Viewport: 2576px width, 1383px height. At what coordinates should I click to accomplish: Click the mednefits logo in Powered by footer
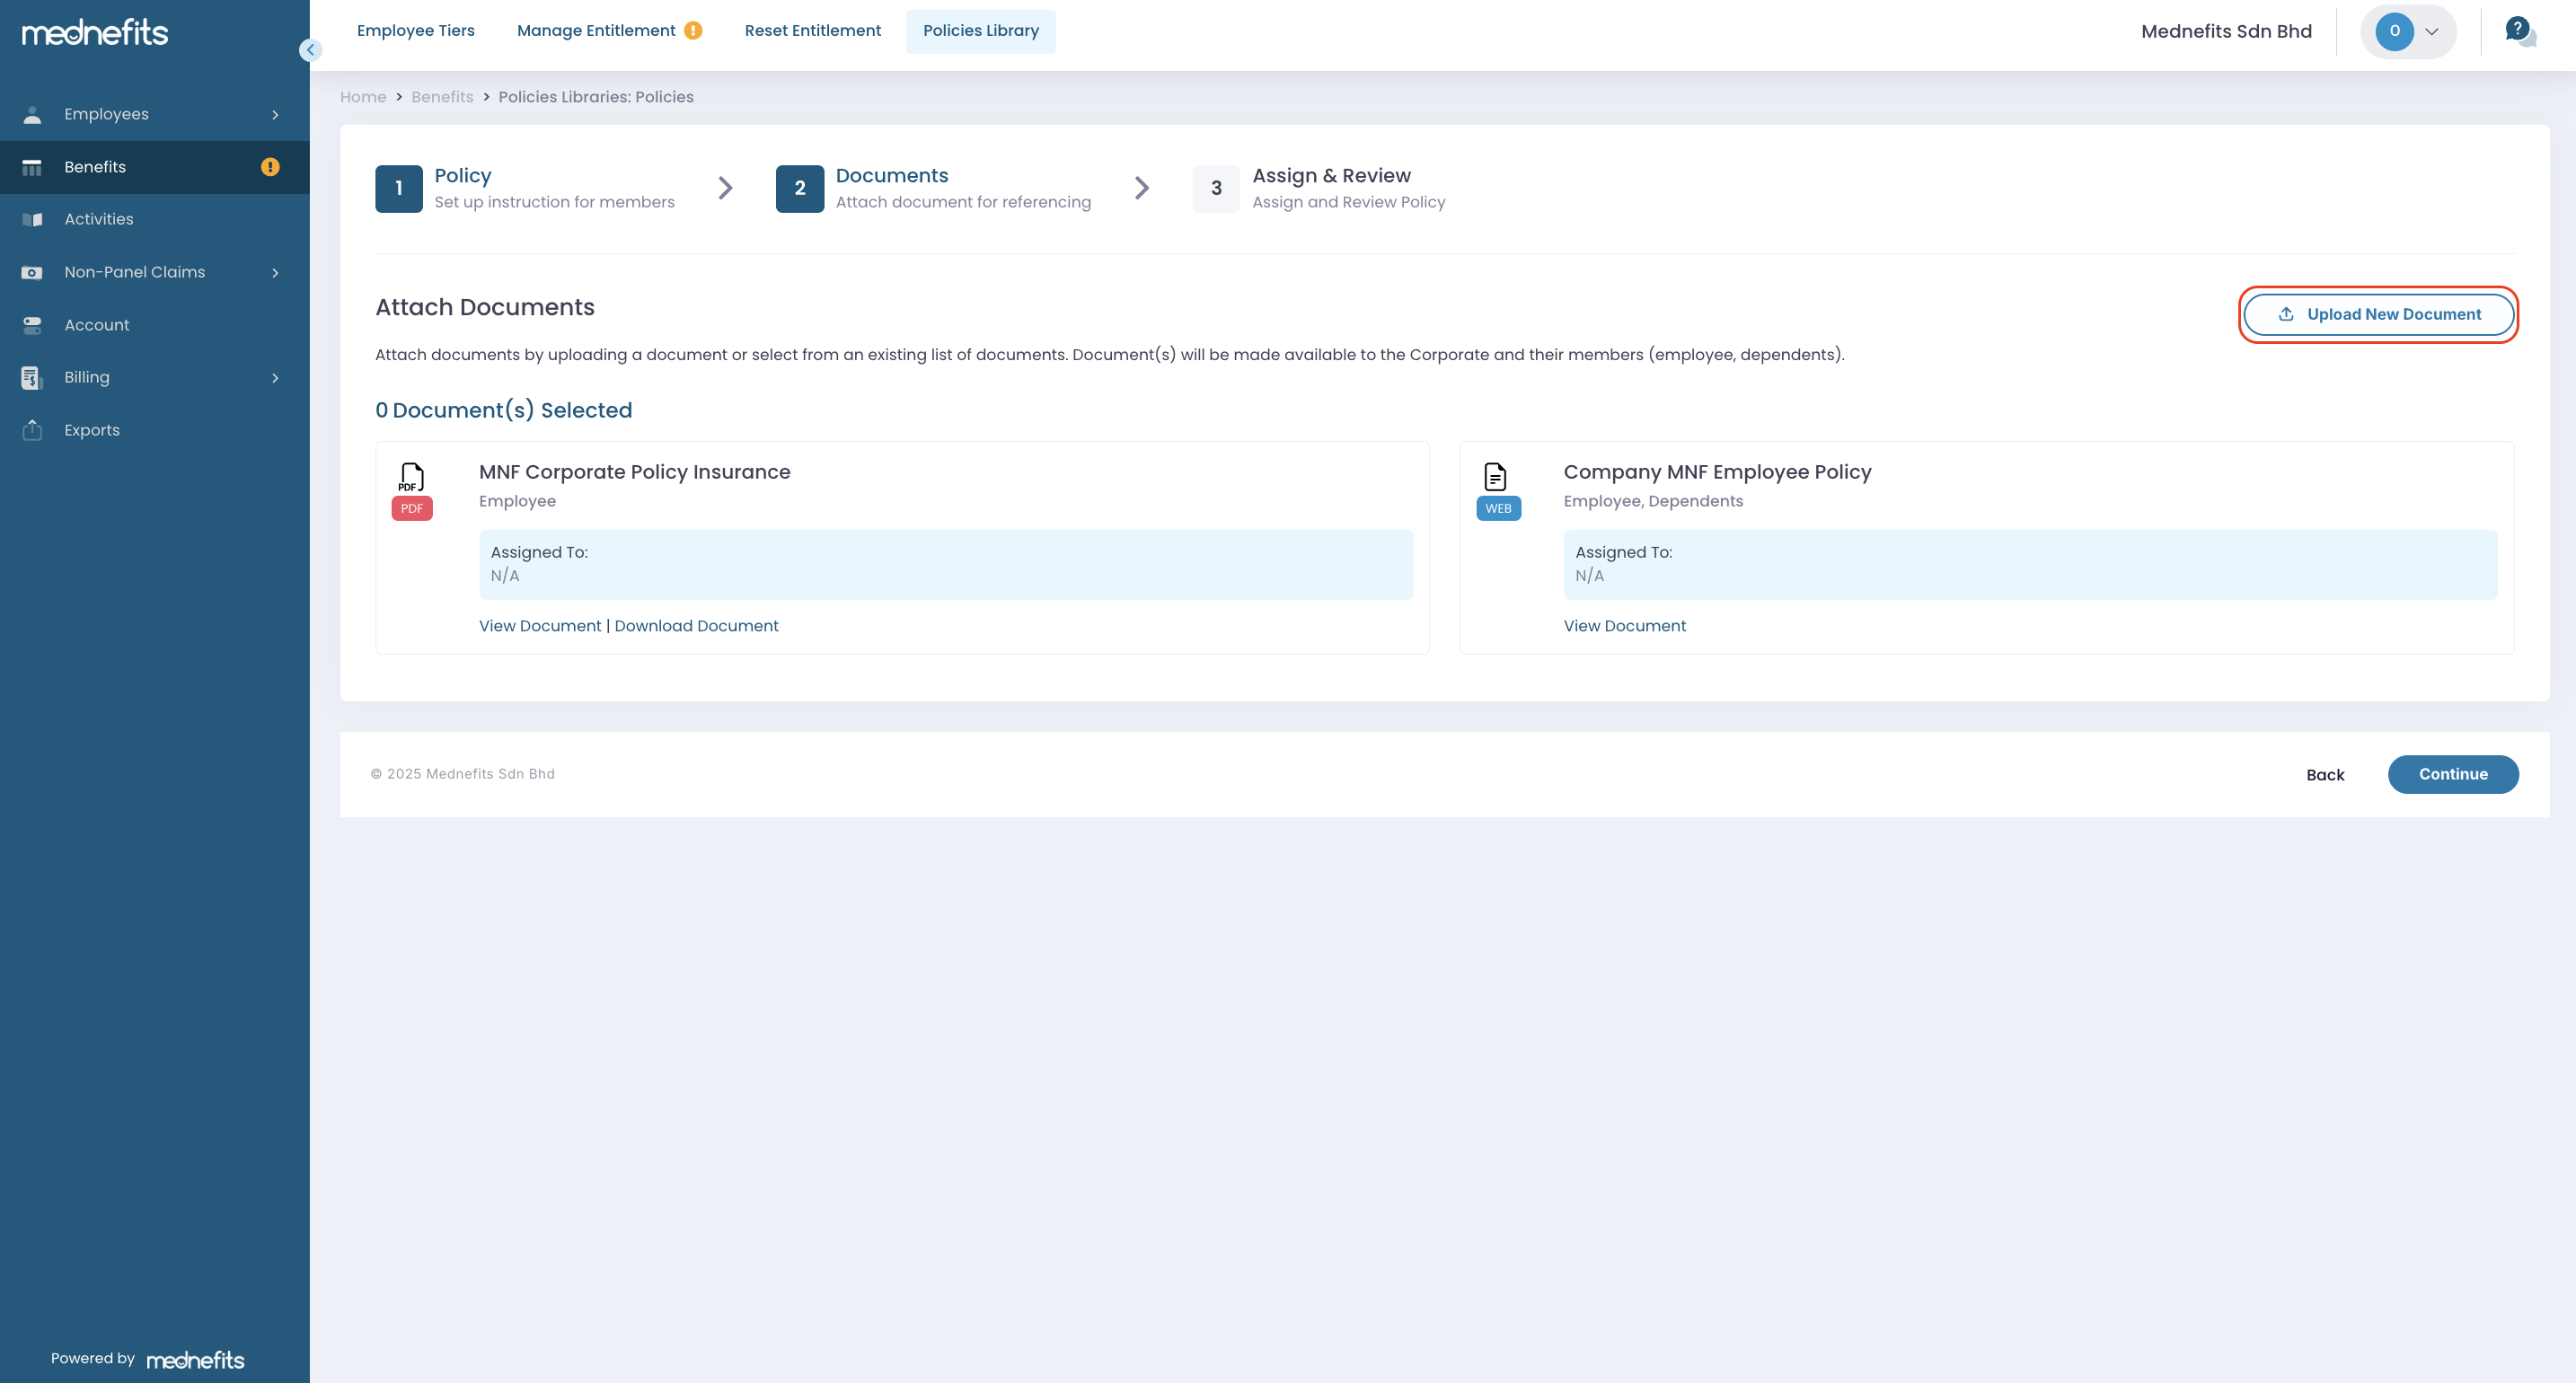coord(195,1360)
